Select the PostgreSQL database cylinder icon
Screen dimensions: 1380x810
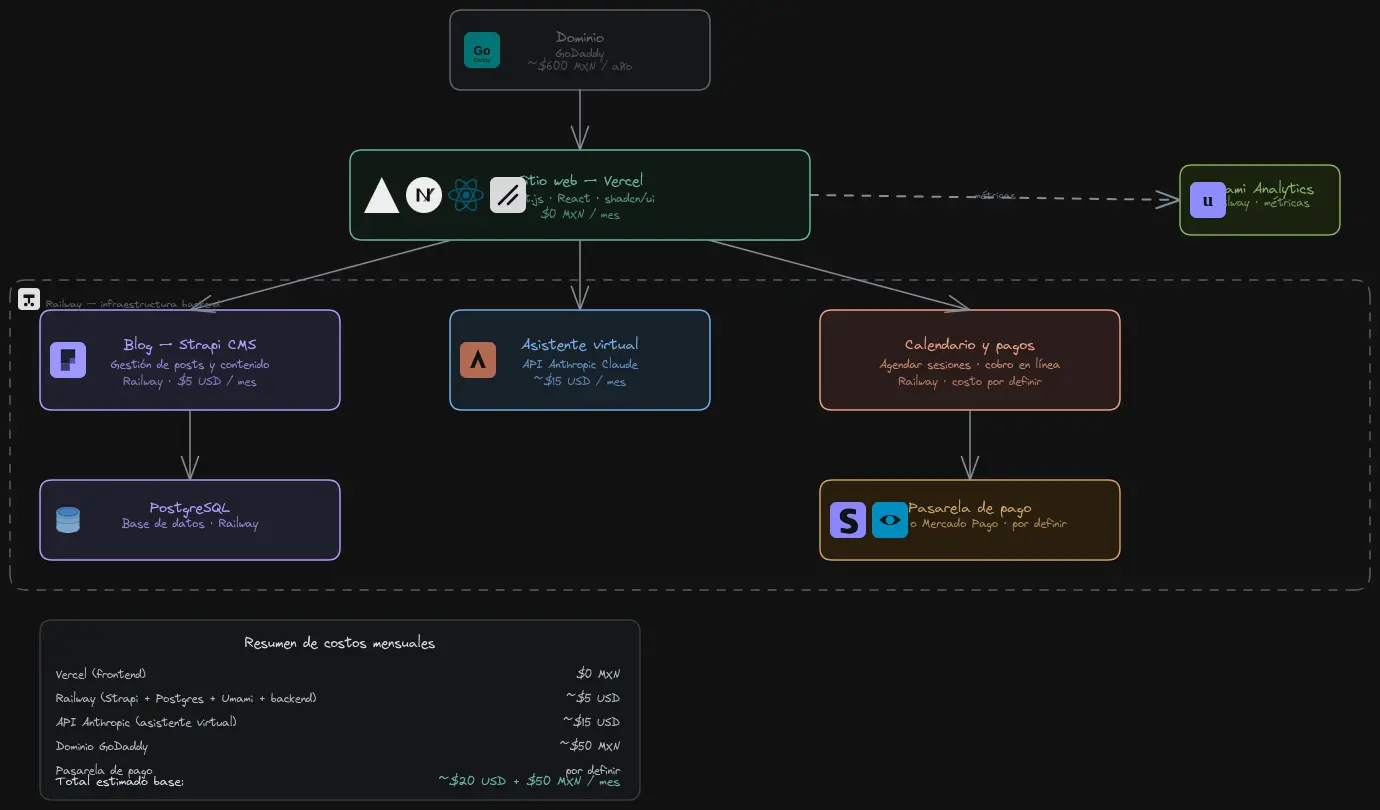[x=68, y=520]
